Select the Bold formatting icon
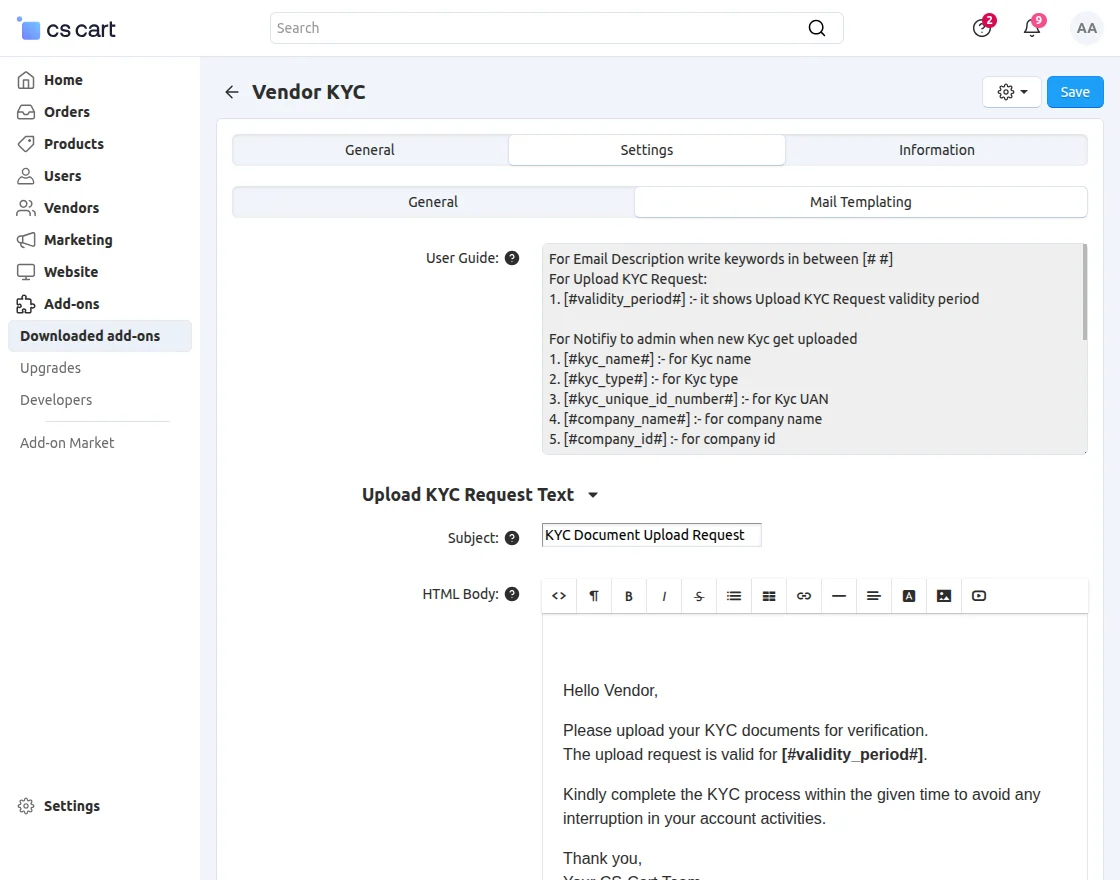The image size is (1120, 880). (x=629, y=595)
